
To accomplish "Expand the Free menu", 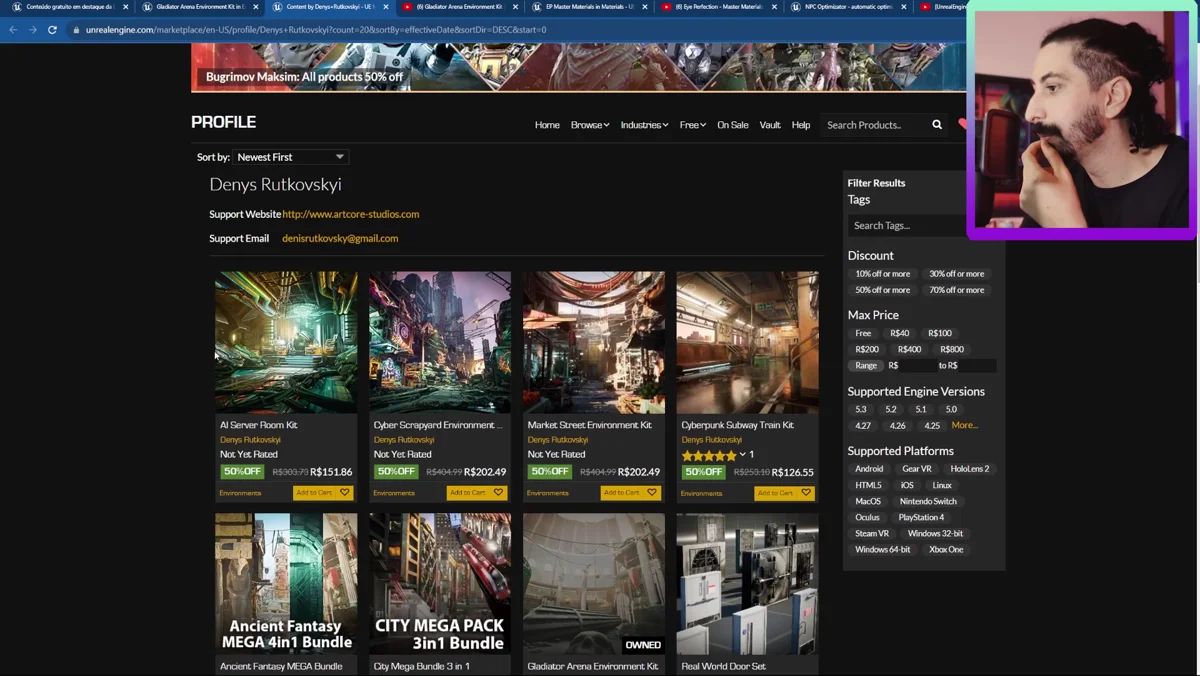I will coord(693,125).
